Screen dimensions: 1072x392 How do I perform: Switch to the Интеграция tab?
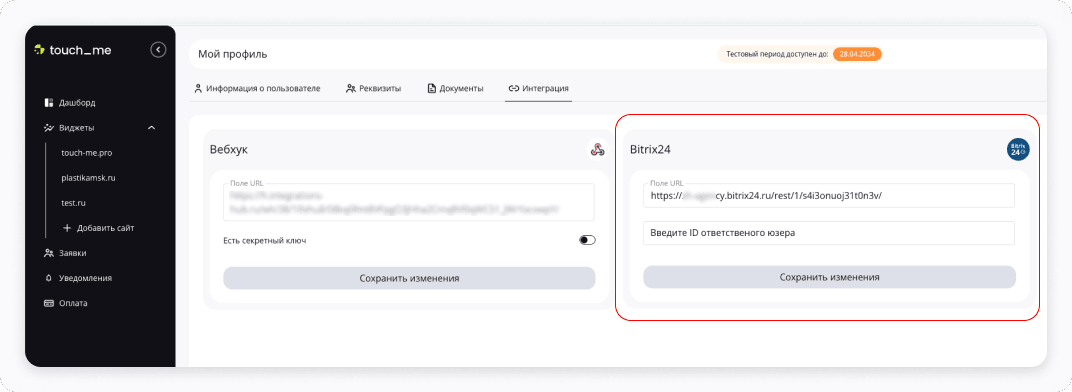[x=539, y=88]
